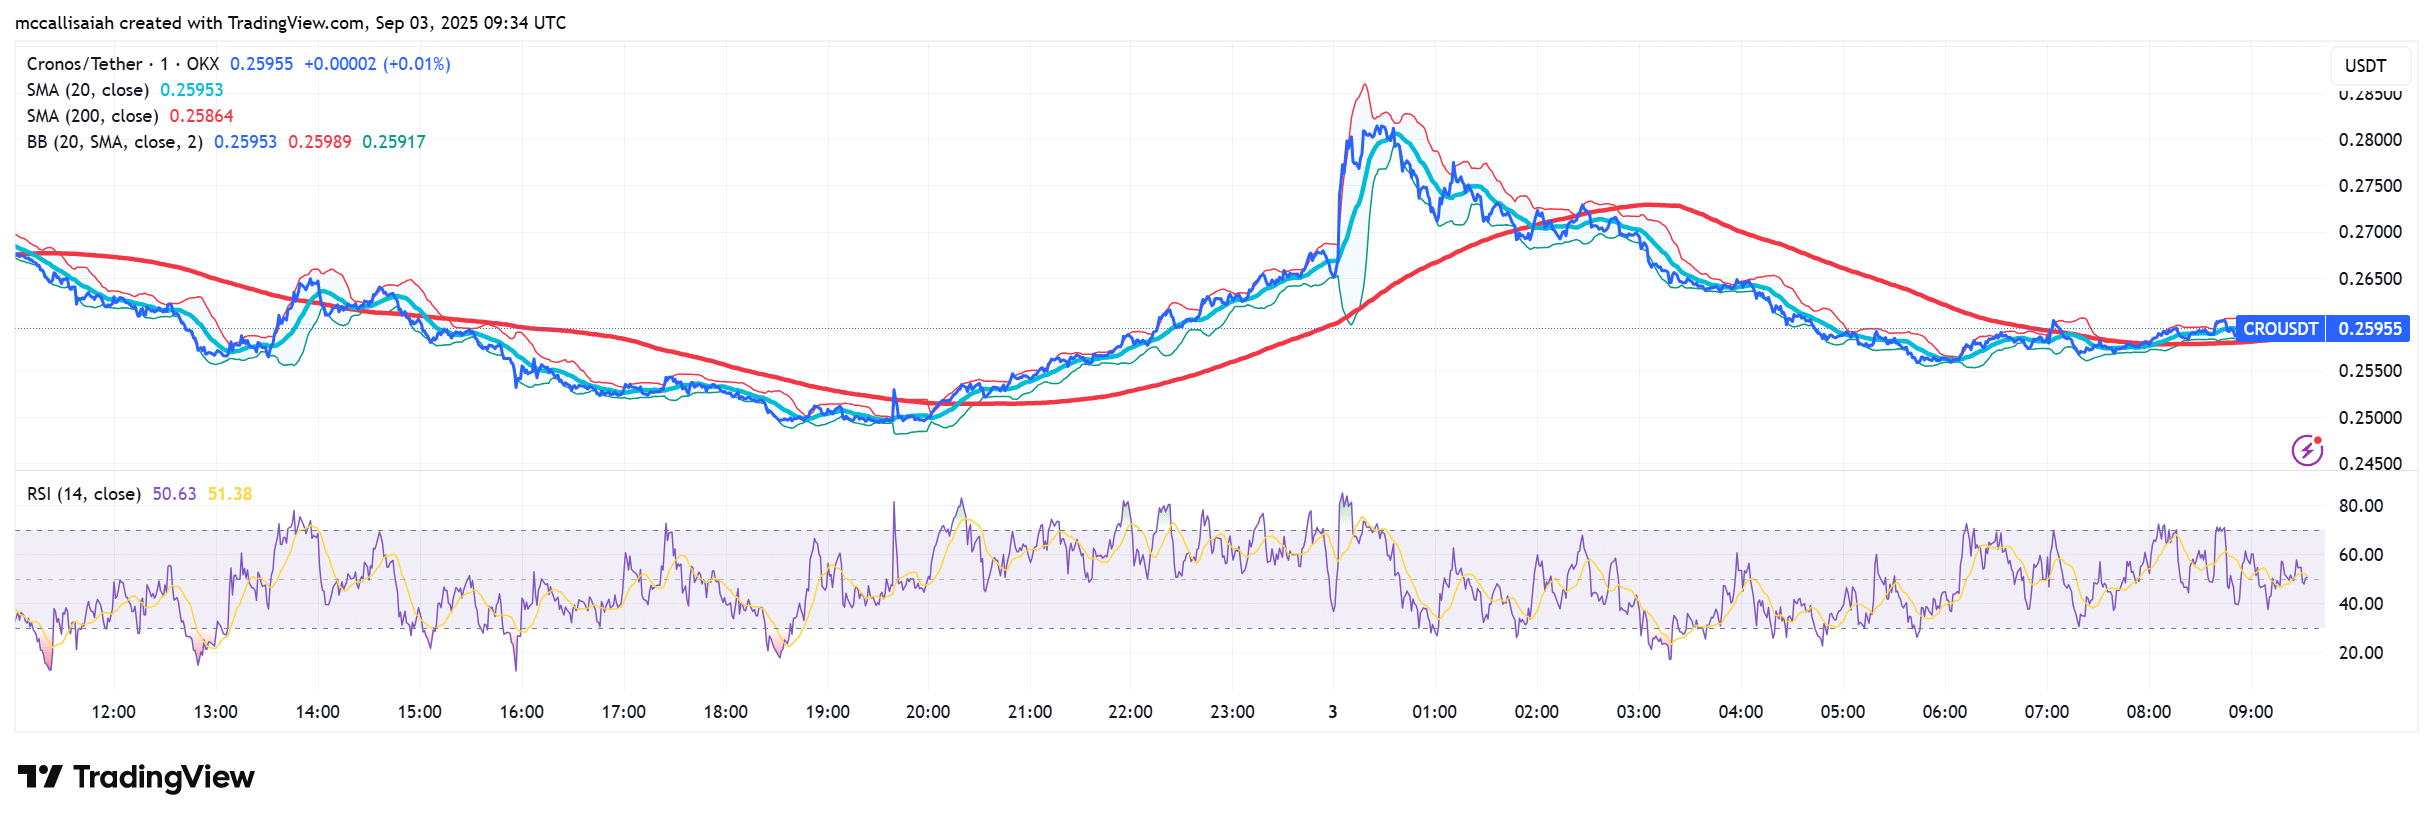Click the yellow RSI value 51.38
This screenshot has height=822, width=2433.
230,494
